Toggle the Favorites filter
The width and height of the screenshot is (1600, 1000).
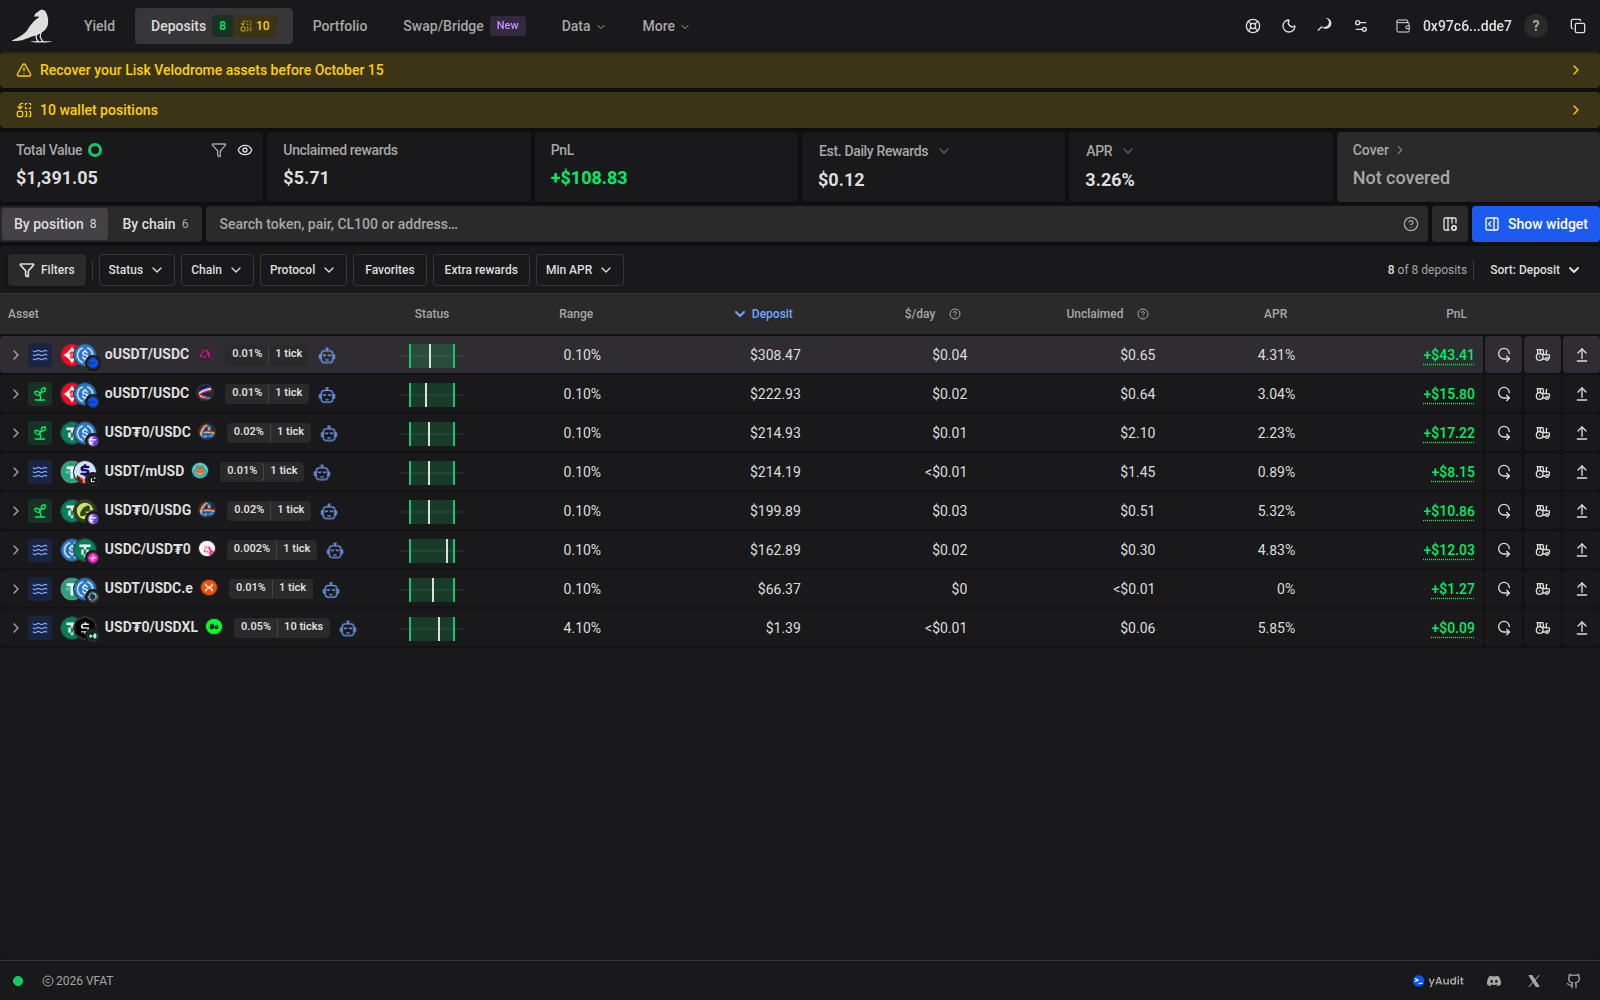[x=390, y=270]
